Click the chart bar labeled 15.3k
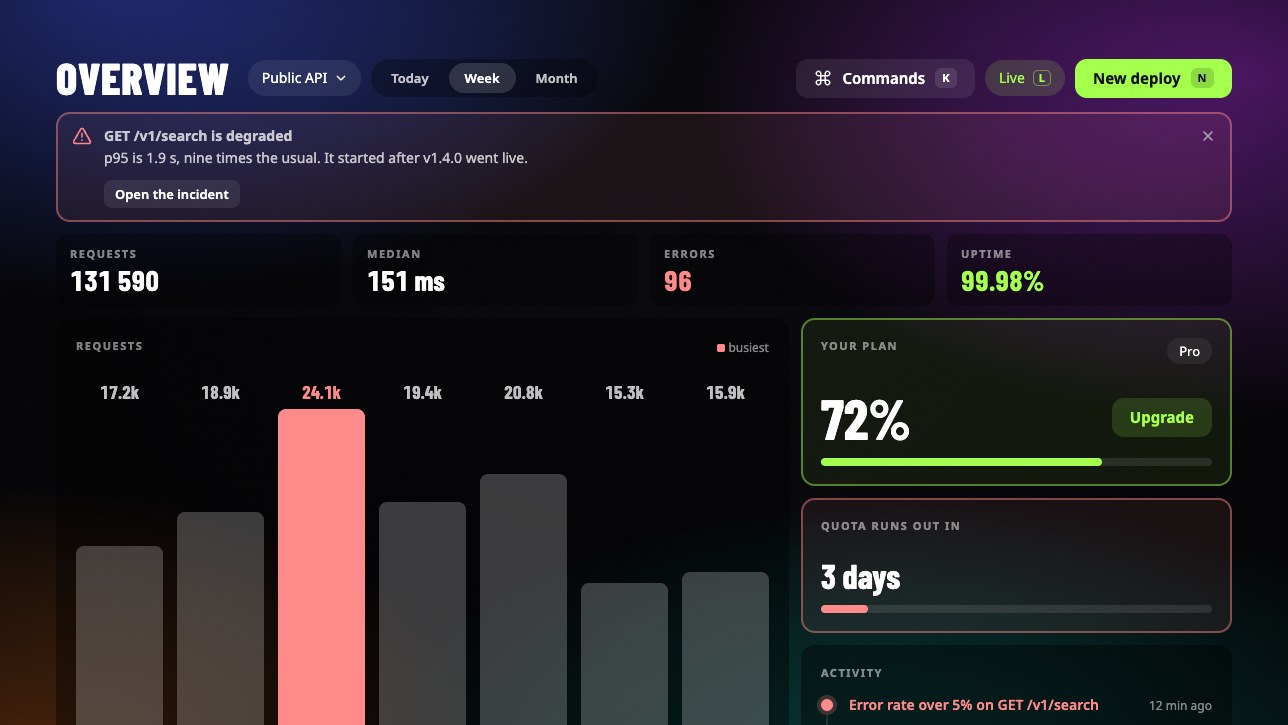The height and width of the screenshot is (725, 1288). tap(624, 654)
